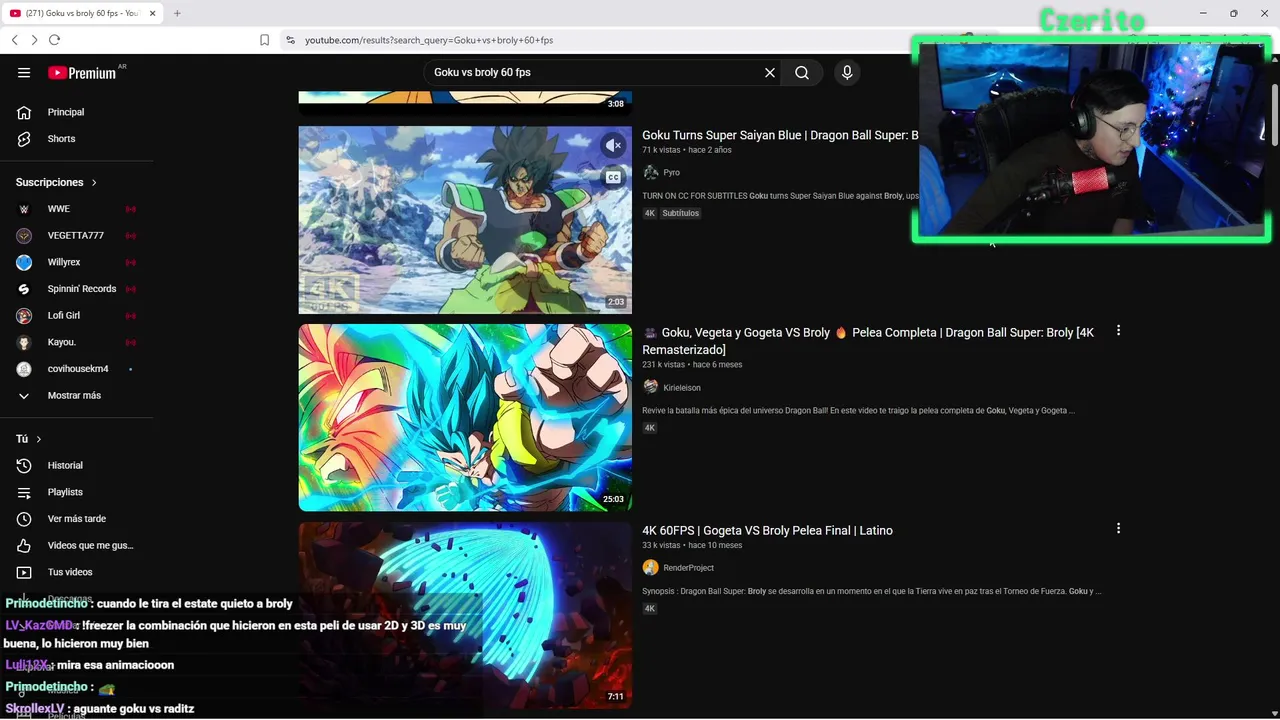Click the site settings icon in address bar

click(290, 40)
